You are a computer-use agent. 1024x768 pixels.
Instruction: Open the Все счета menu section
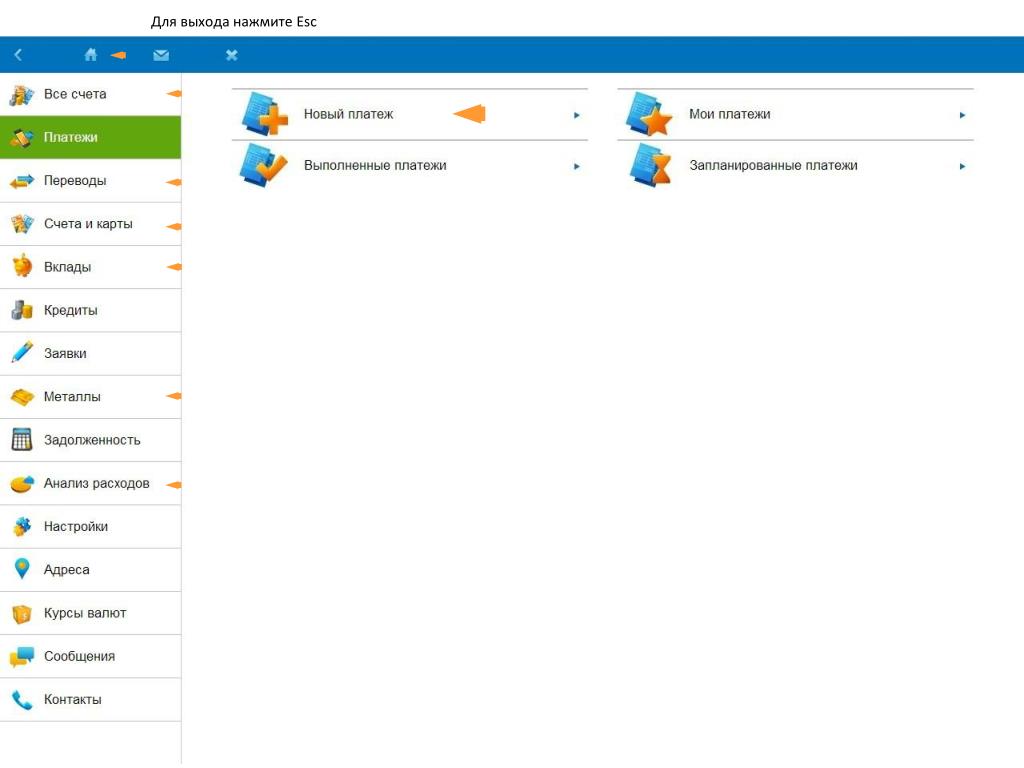90,94
